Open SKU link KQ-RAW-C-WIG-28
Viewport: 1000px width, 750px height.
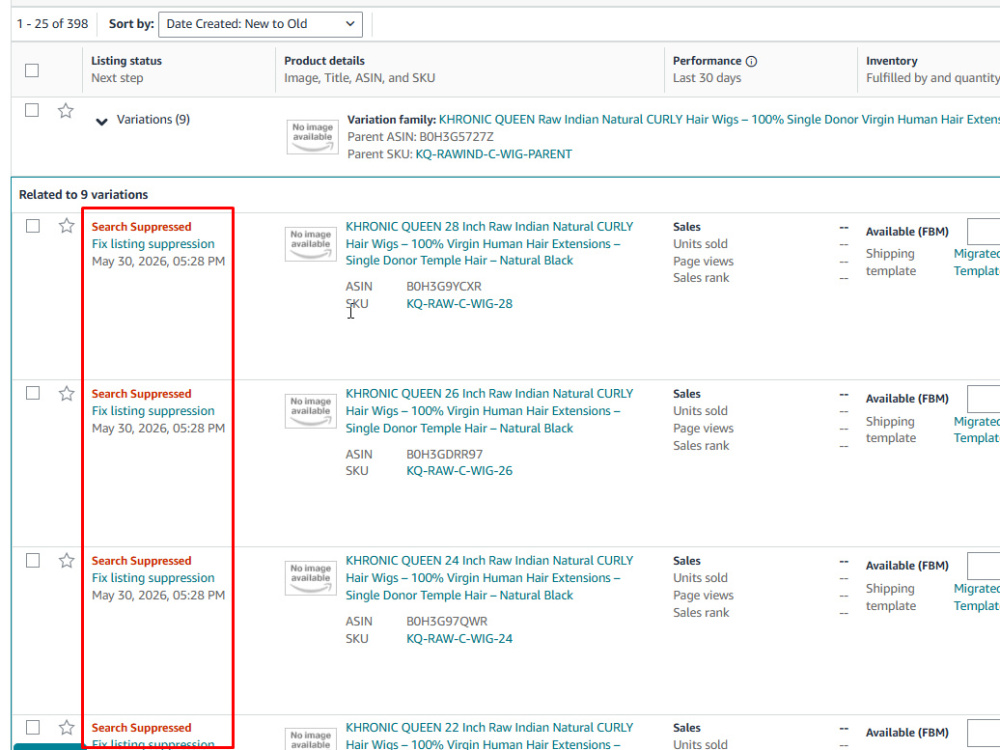coord(459,304)
